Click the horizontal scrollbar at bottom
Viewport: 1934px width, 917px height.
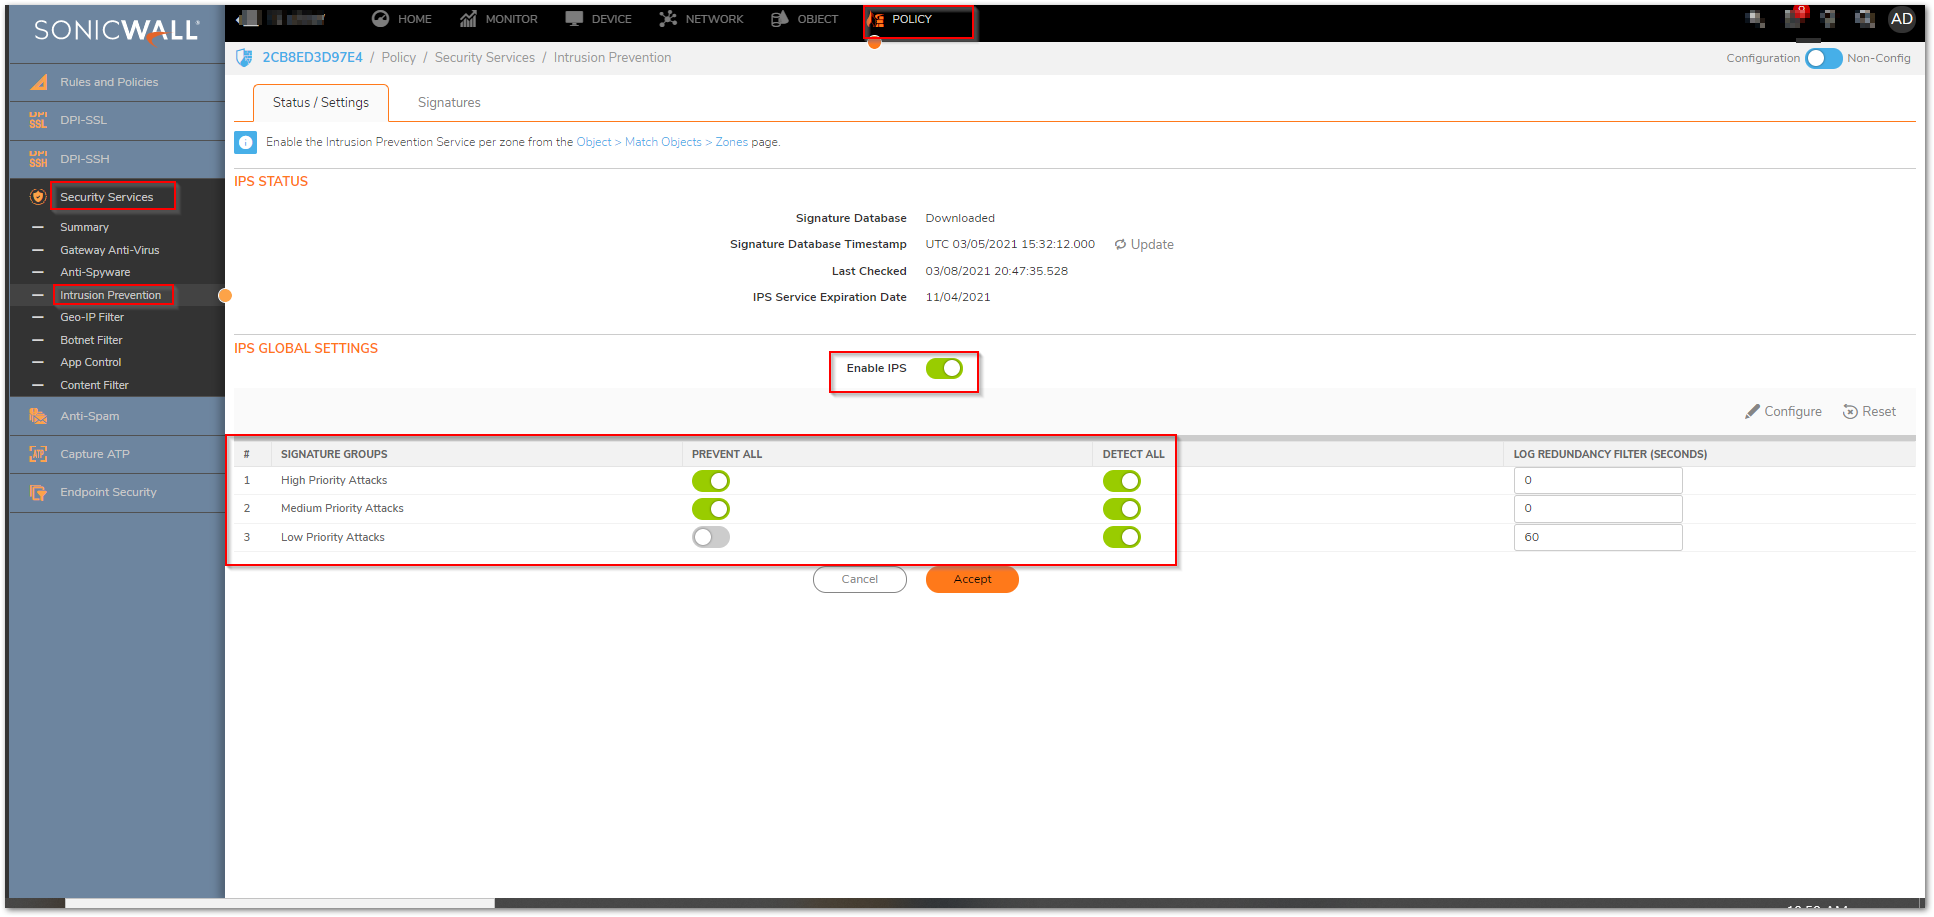(280, 903)
